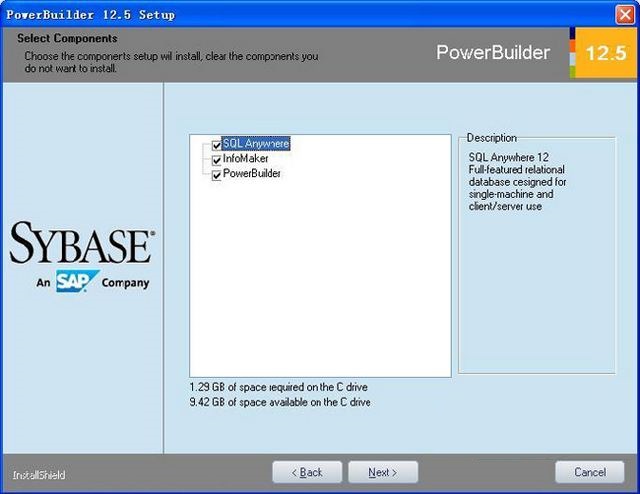This screenshot has height=494, width=640.
Task: Click the Sybase logo
Action: pyautogui.click(x=82, y=243)
